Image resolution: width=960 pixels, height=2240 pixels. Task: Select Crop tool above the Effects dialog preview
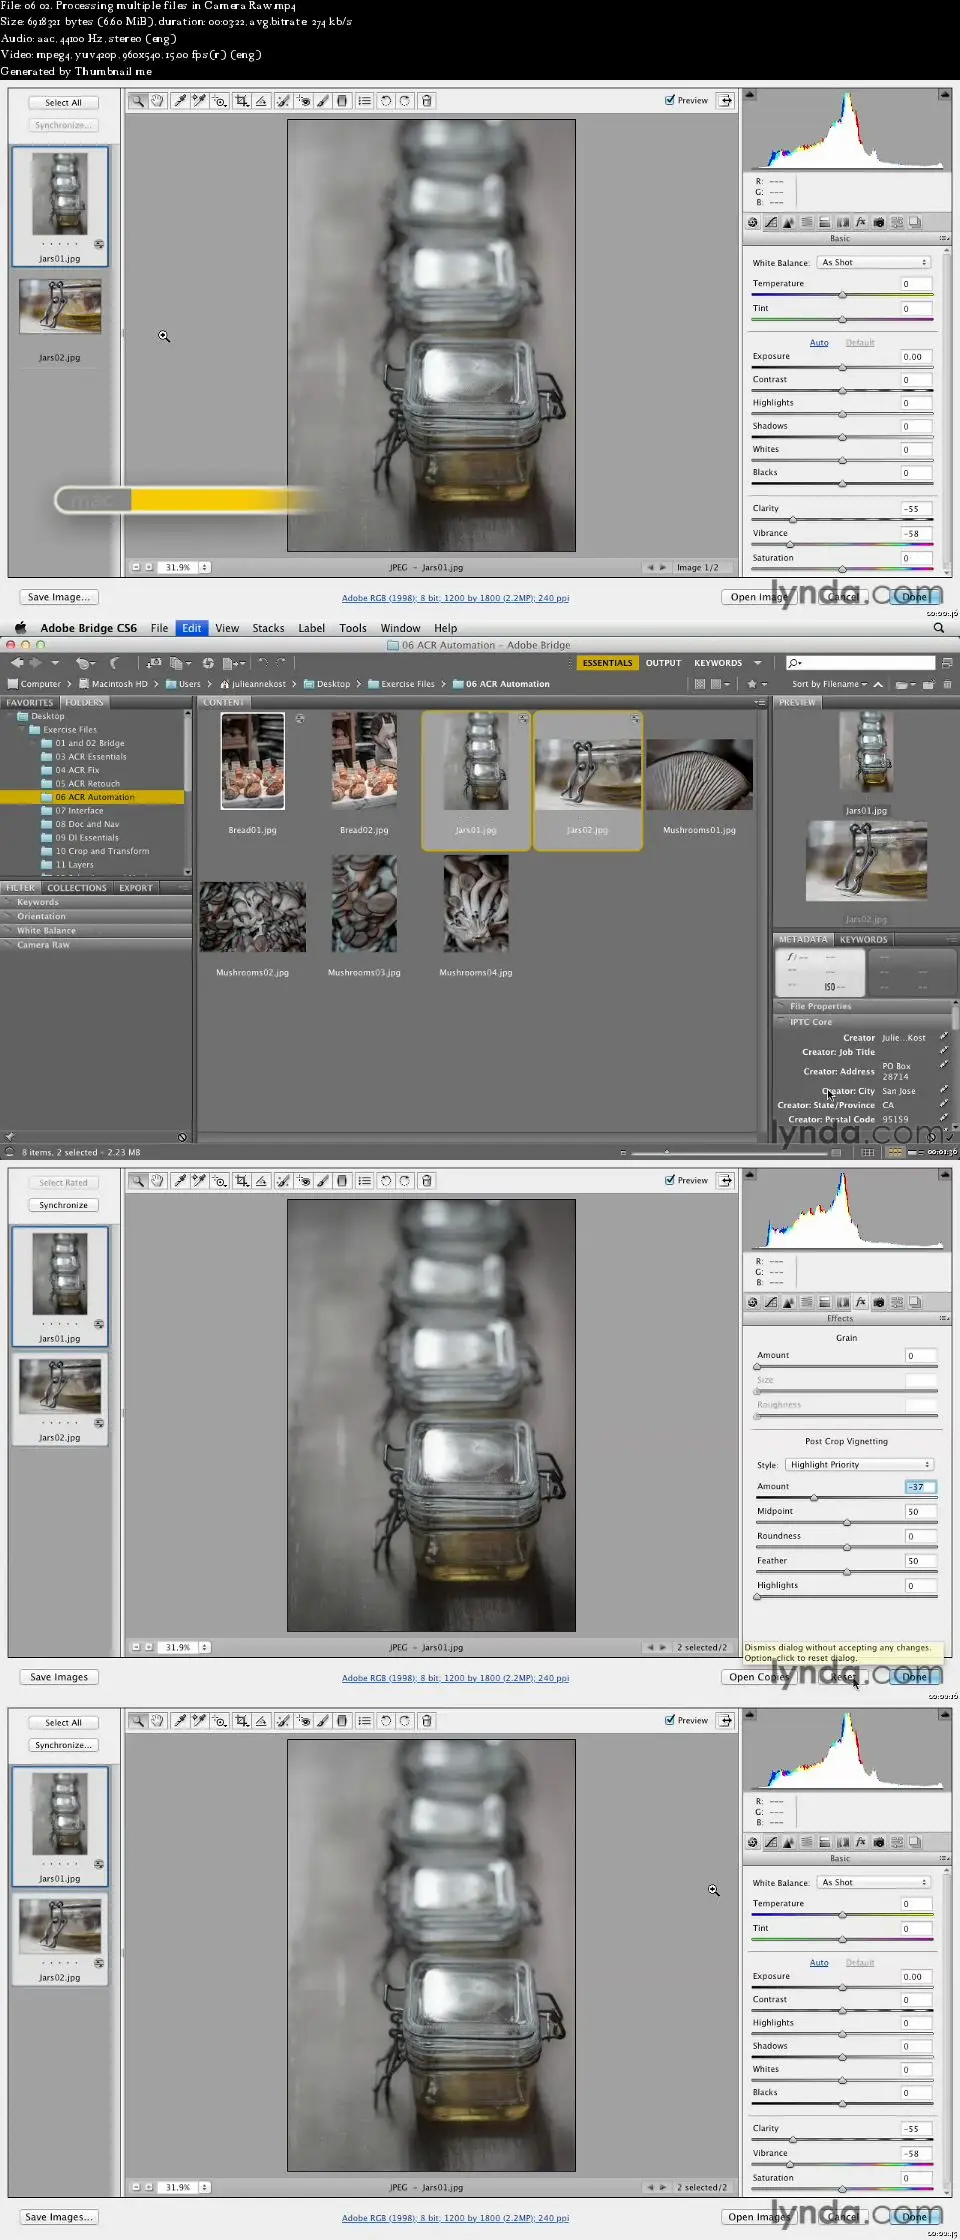pos(241,1181)
